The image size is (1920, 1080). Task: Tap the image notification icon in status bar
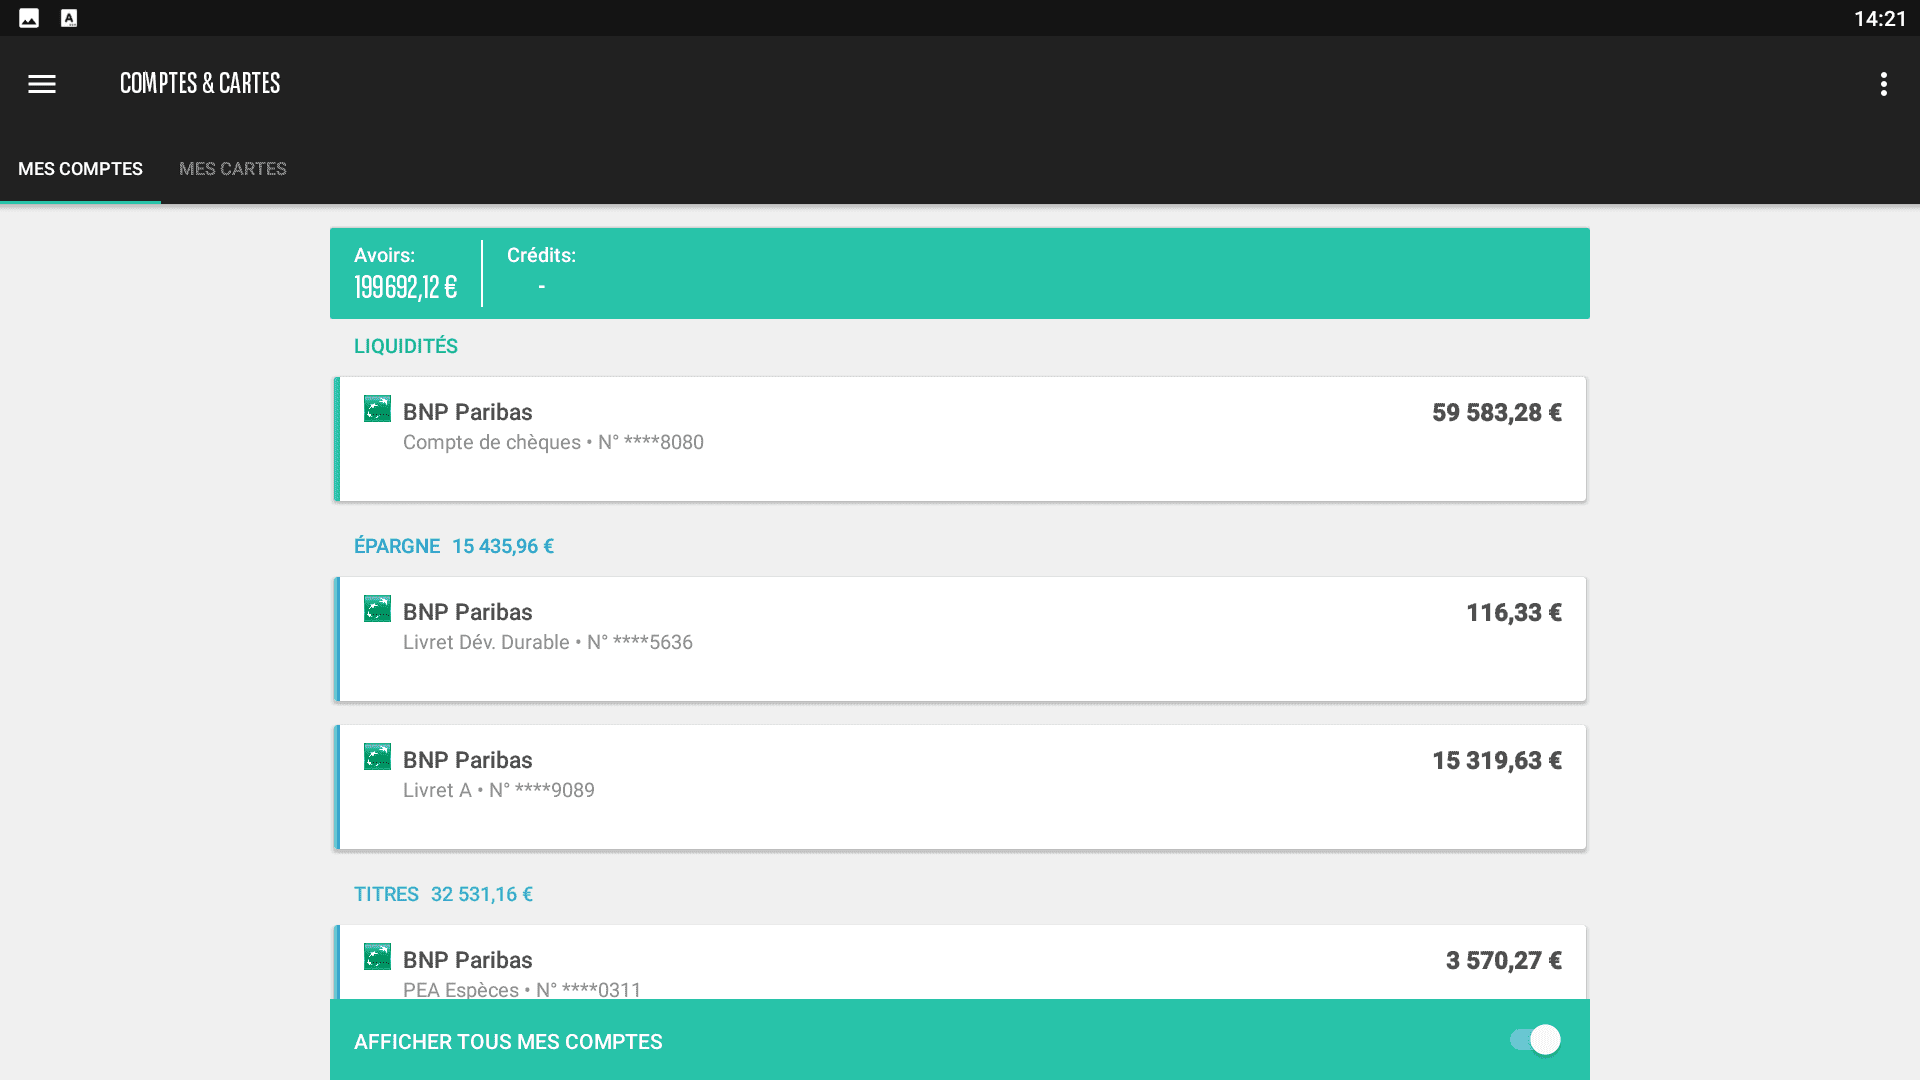click(x=29, y=18)
